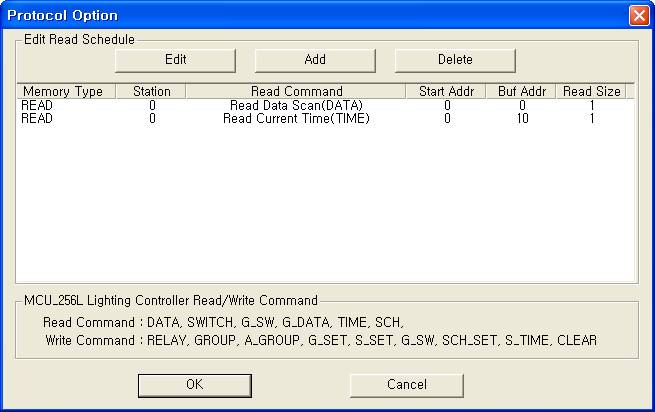The image size is (655, 412).
Task: Click Read Size value of DATA row
Action: (592, 105)
